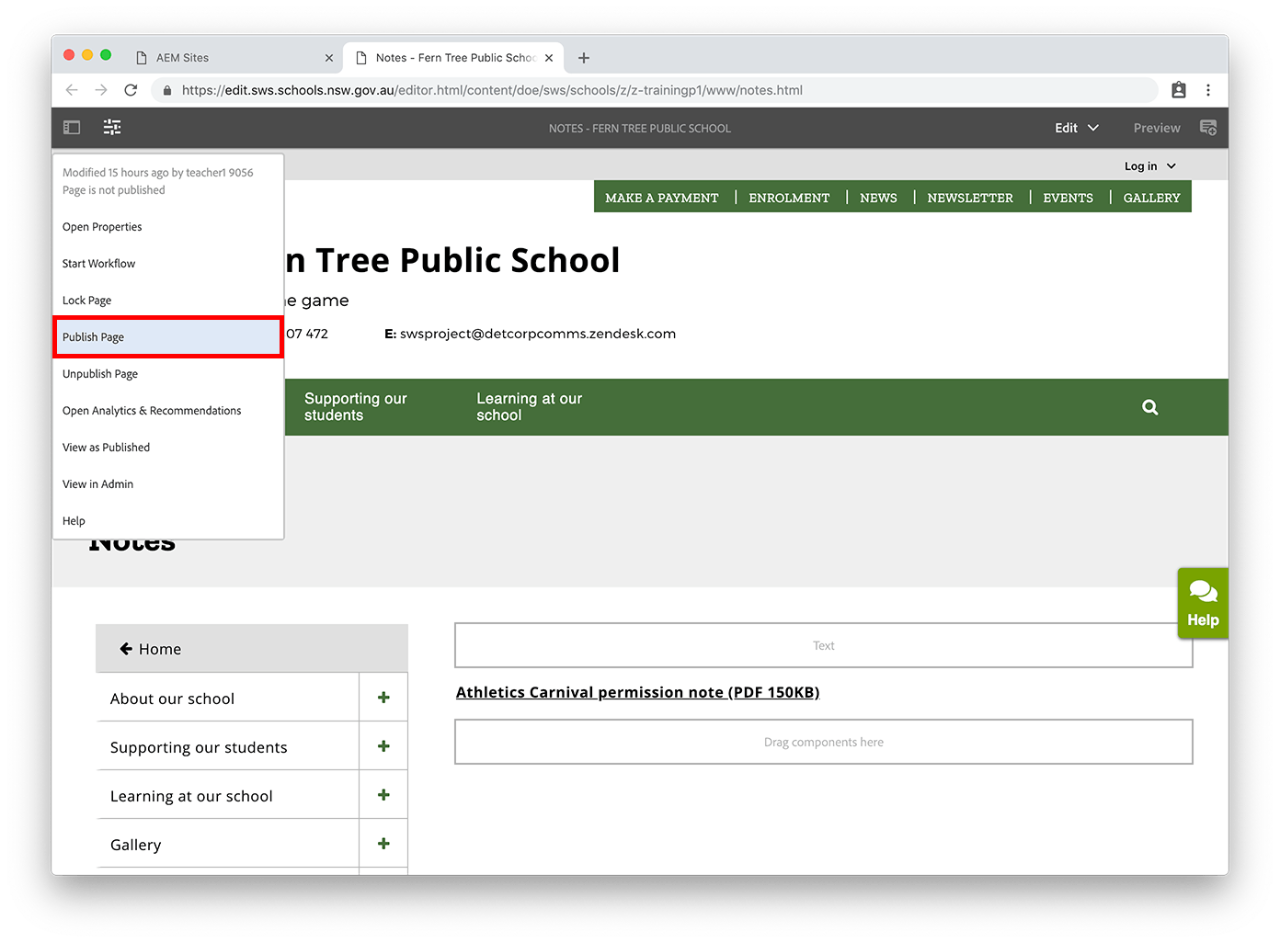
Task: Expand Learning at our school with plus
Action: (x=383, y=795)
